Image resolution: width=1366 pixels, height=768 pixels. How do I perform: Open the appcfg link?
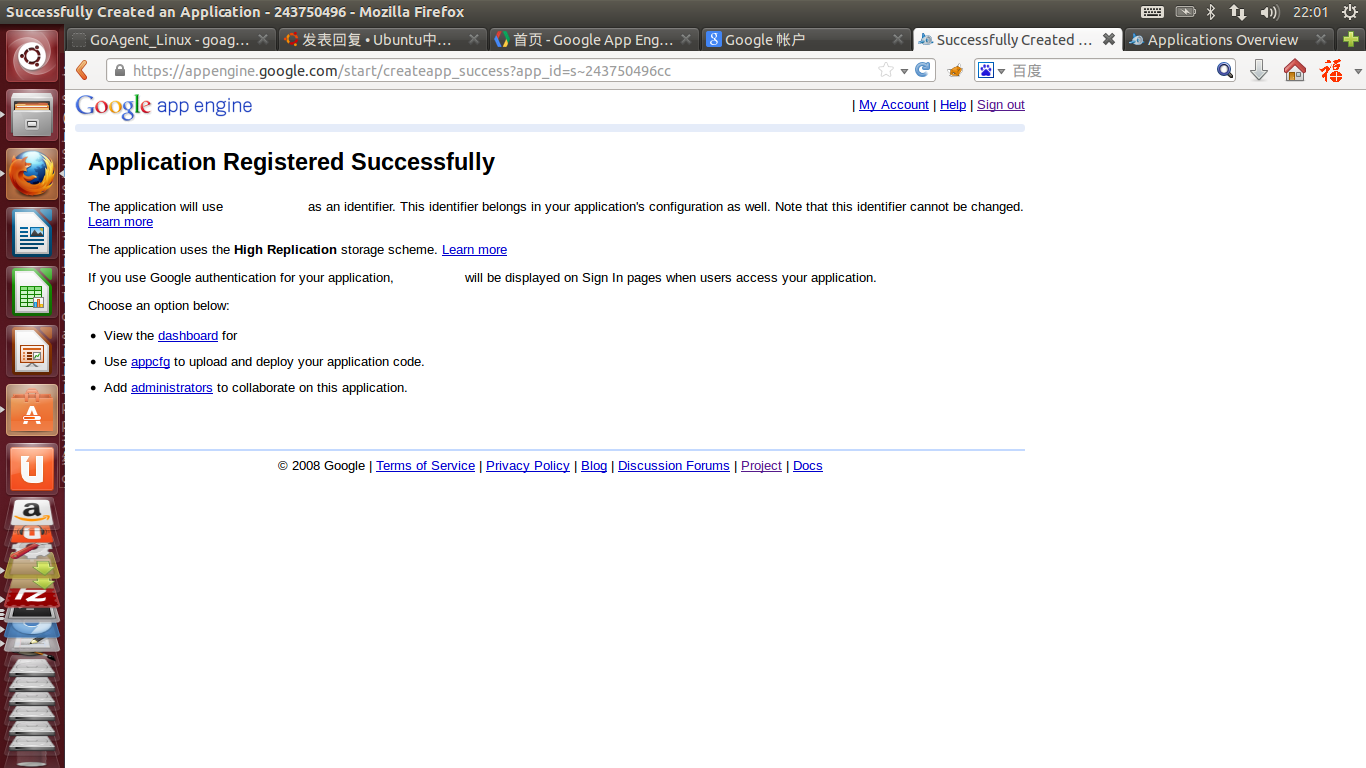[x=150, y=362]
